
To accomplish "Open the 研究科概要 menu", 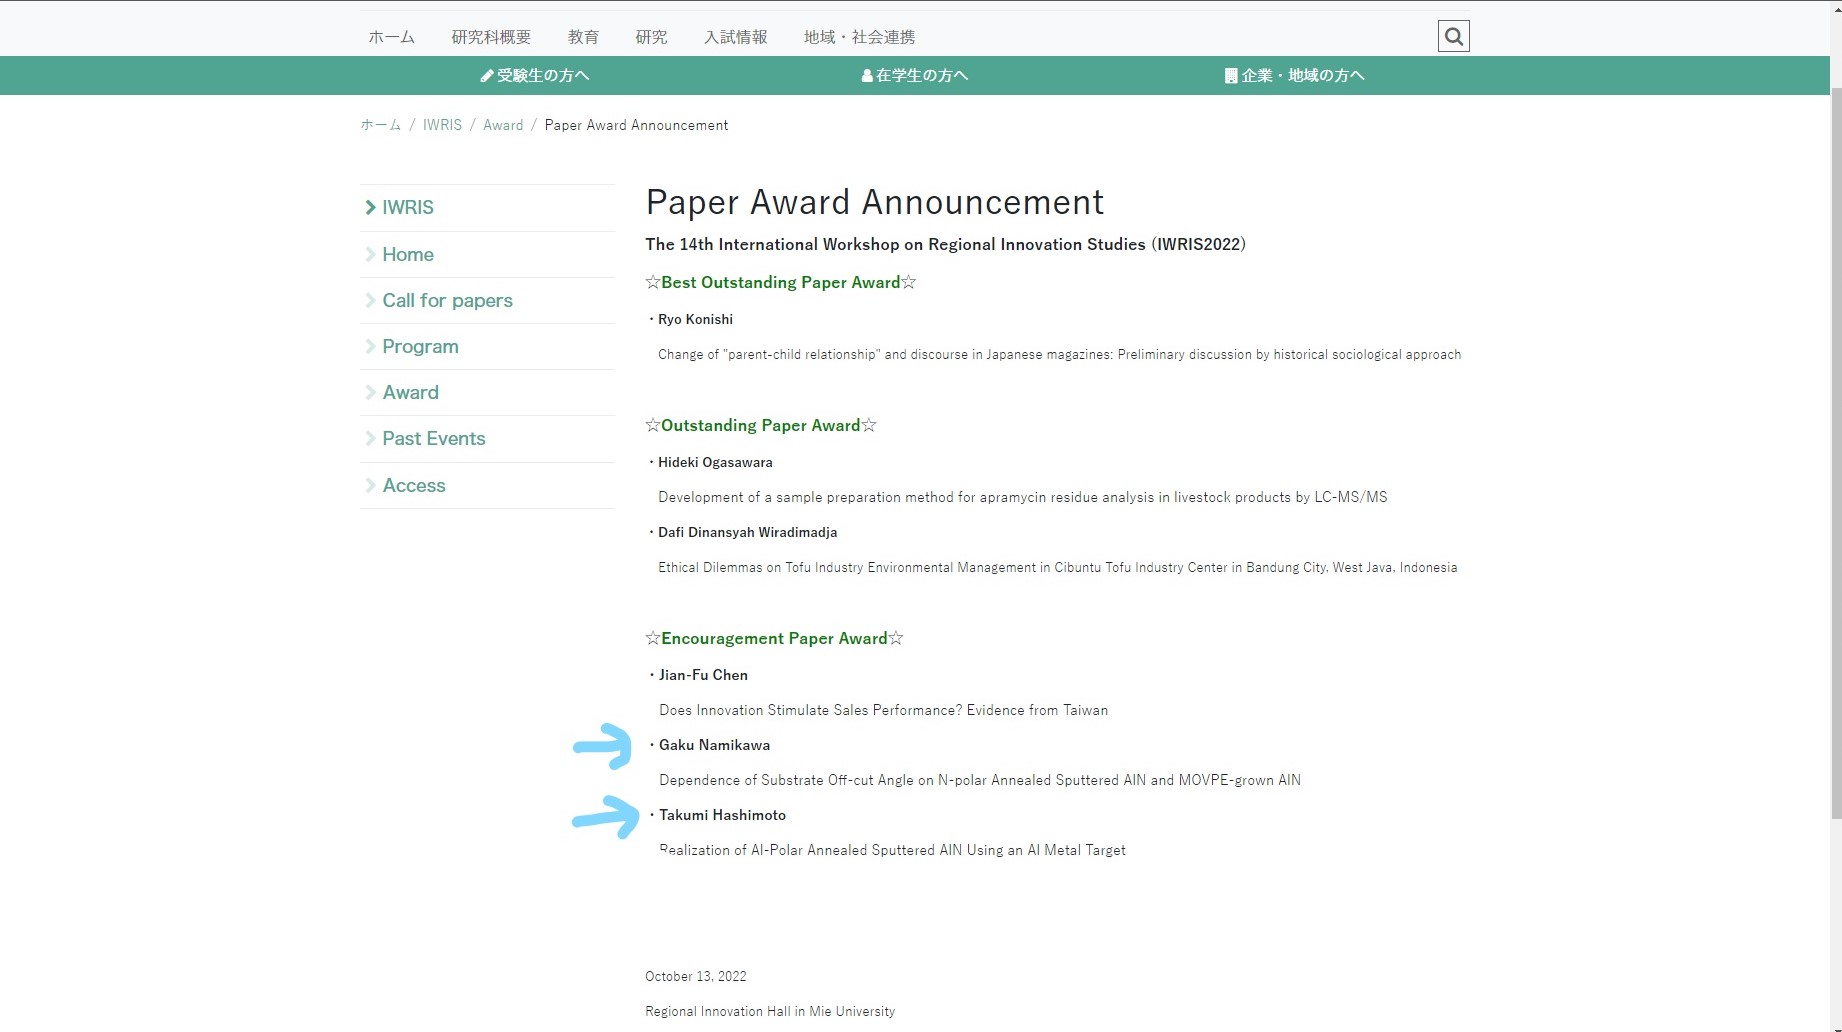I will click(490, 37).
